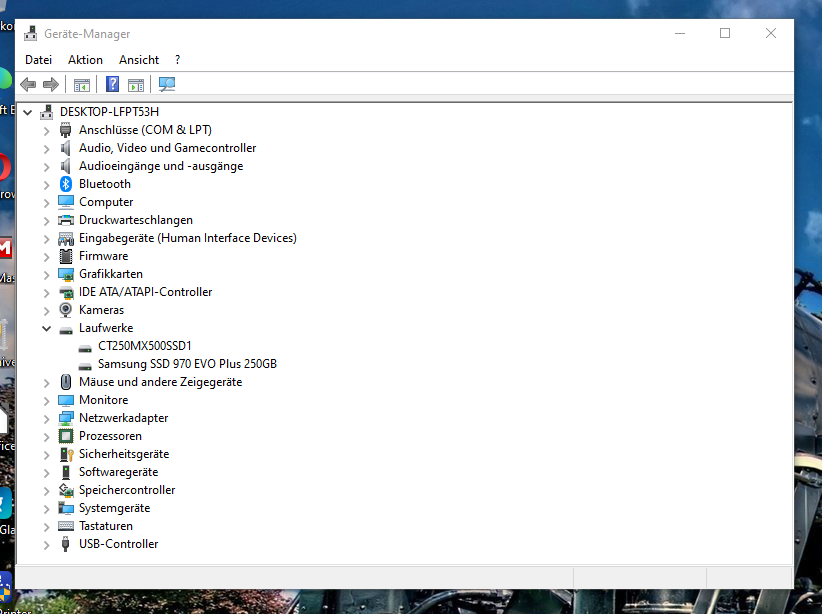Select the Monitore label

(x=104, y=400)
